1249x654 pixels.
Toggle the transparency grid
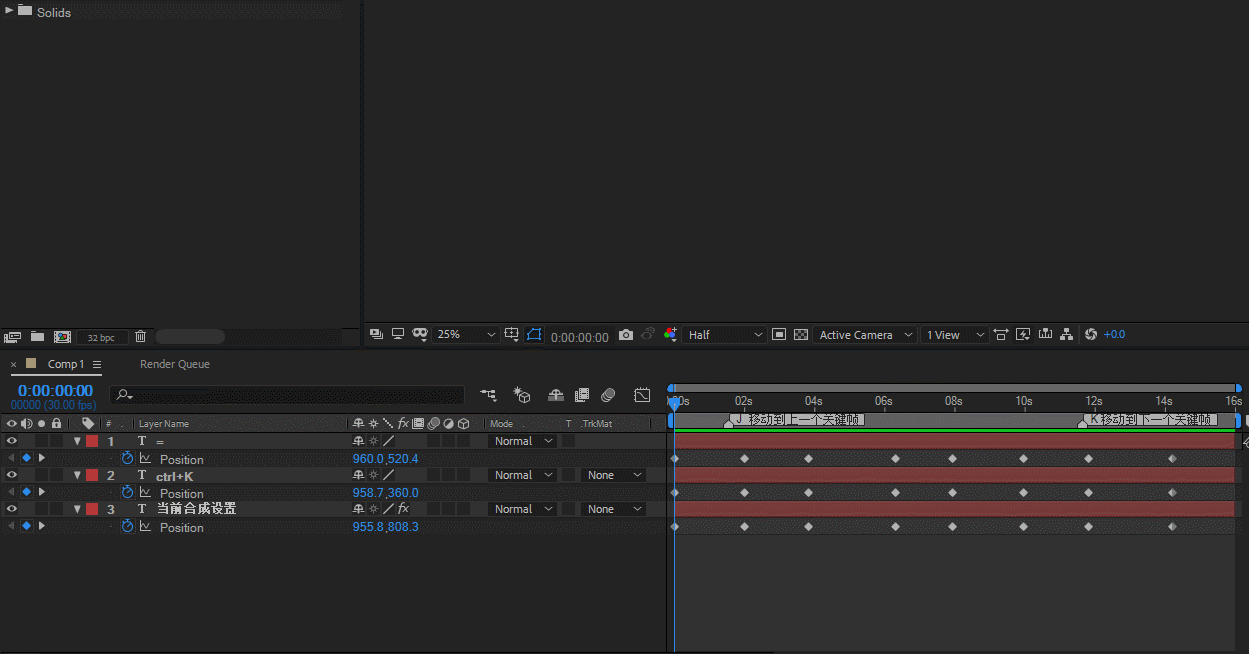coord(801,334)
